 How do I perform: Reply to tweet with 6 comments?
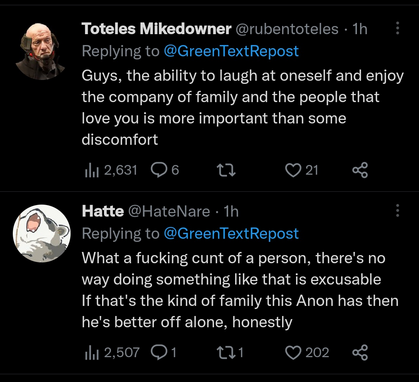[165, 170]
